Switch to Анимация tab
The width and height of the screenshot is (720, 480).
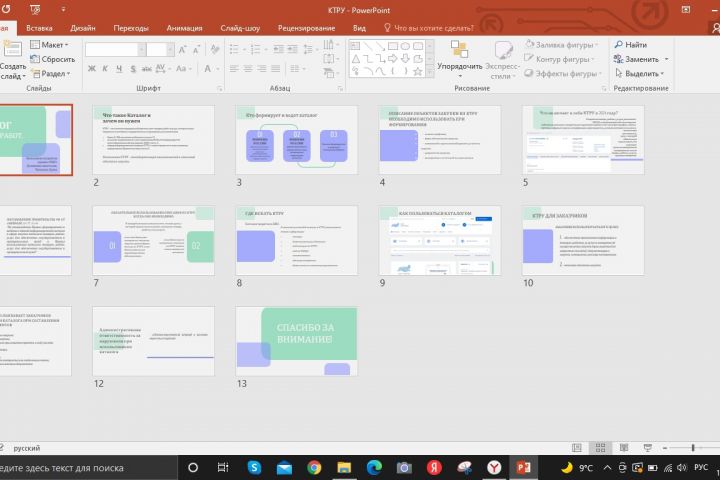tap(184, 28)
